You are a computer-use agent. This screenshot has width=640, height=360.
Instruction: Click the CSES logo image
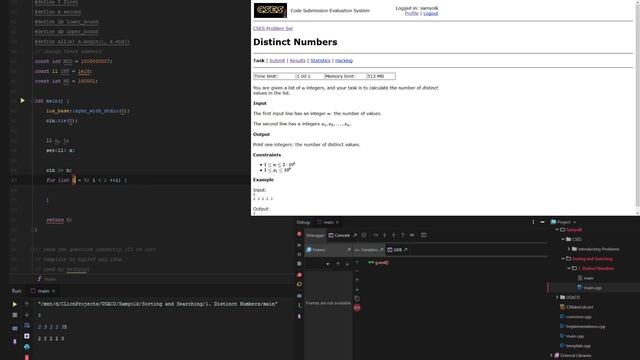pos(270,10)
